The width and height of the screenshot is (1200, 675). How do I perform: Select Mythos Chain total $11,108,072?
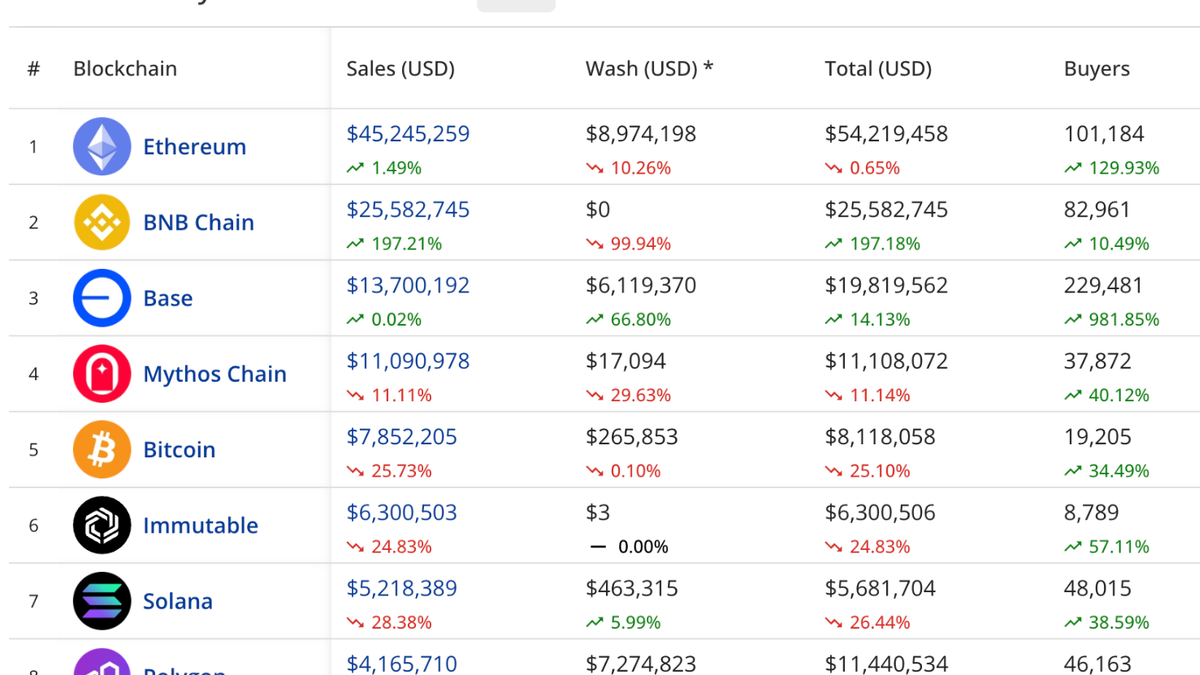coord(887,361)
